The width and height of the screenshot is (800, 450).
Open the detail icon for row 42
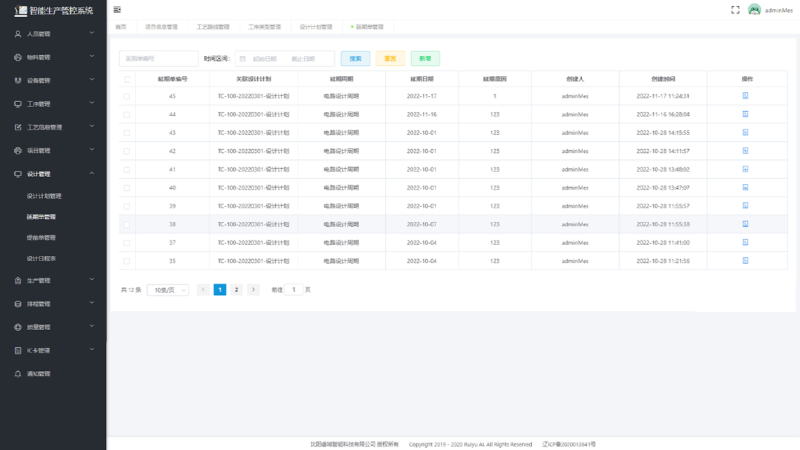[746, 151]
